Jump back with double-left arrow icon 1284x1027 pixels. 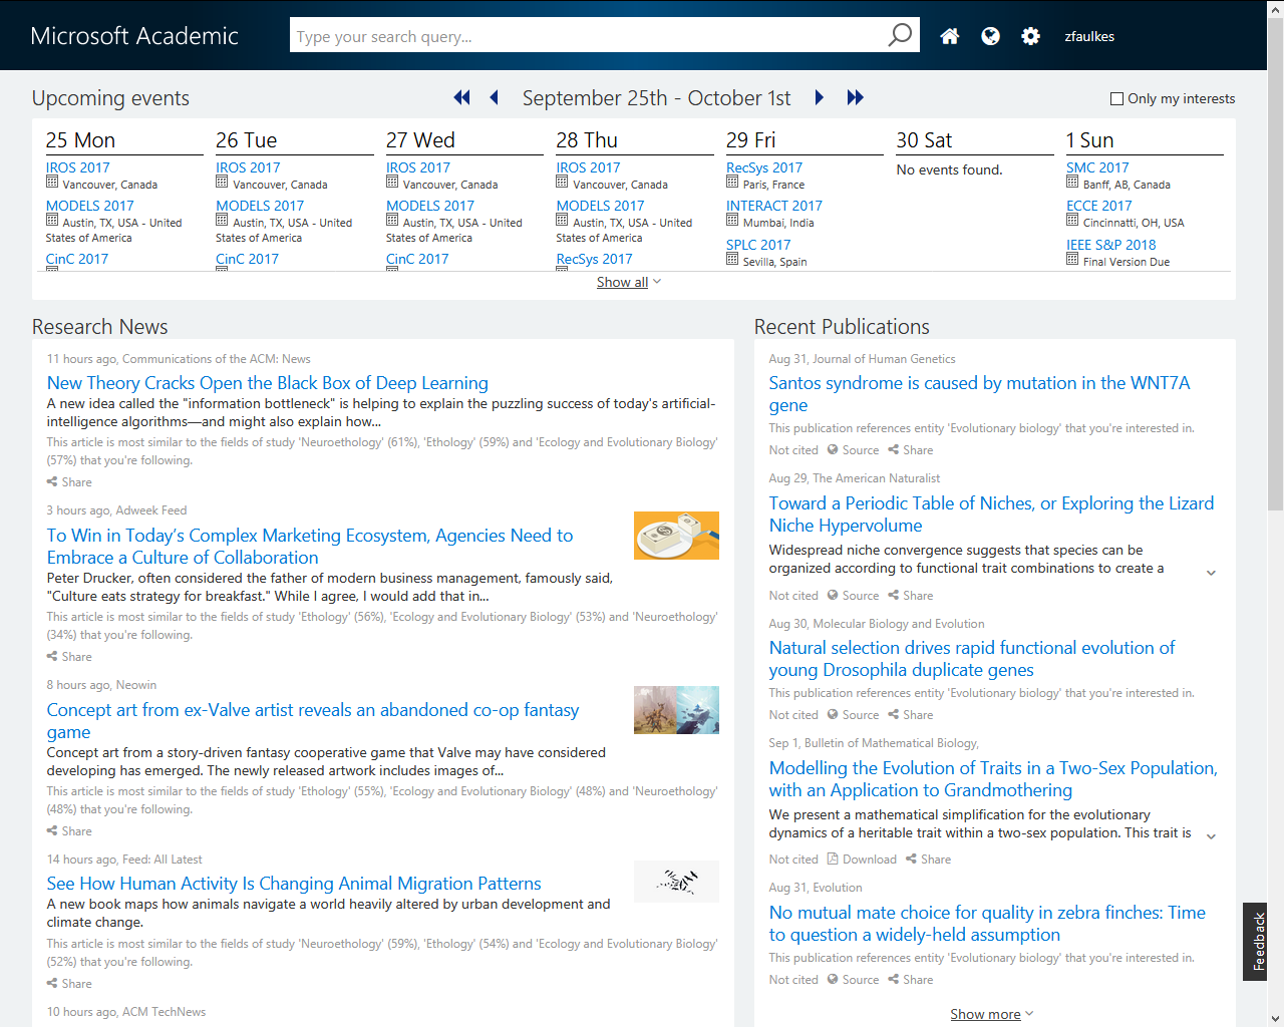click(462, 97)
